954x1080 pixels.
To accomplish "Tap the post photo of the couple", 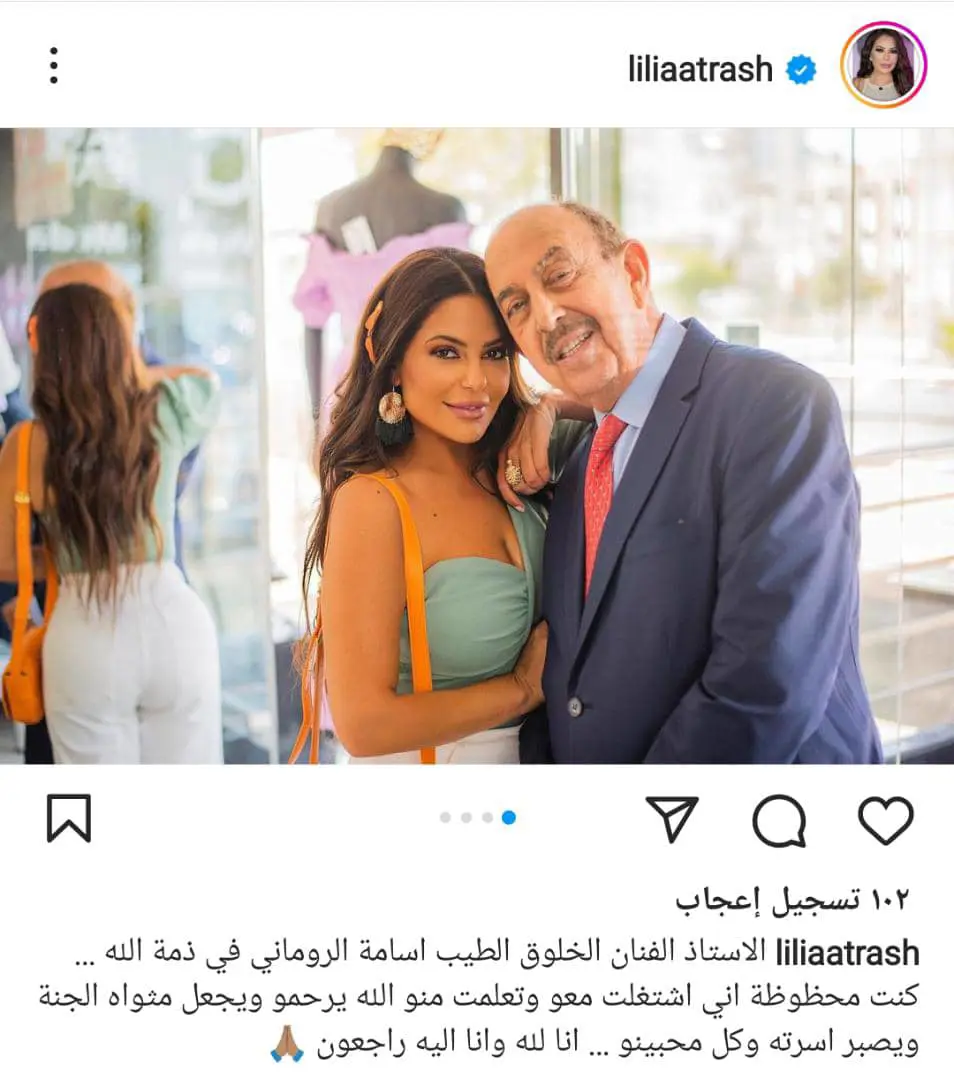I will pos(477,446).
